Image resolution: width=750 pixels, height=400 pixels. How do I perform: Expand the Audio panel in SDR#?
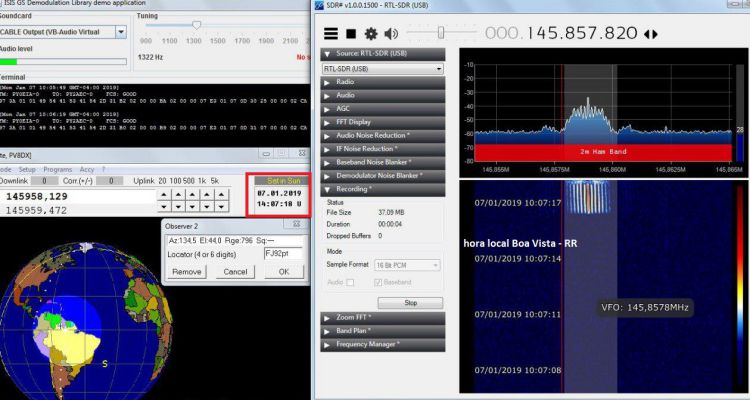pos(383,96)
